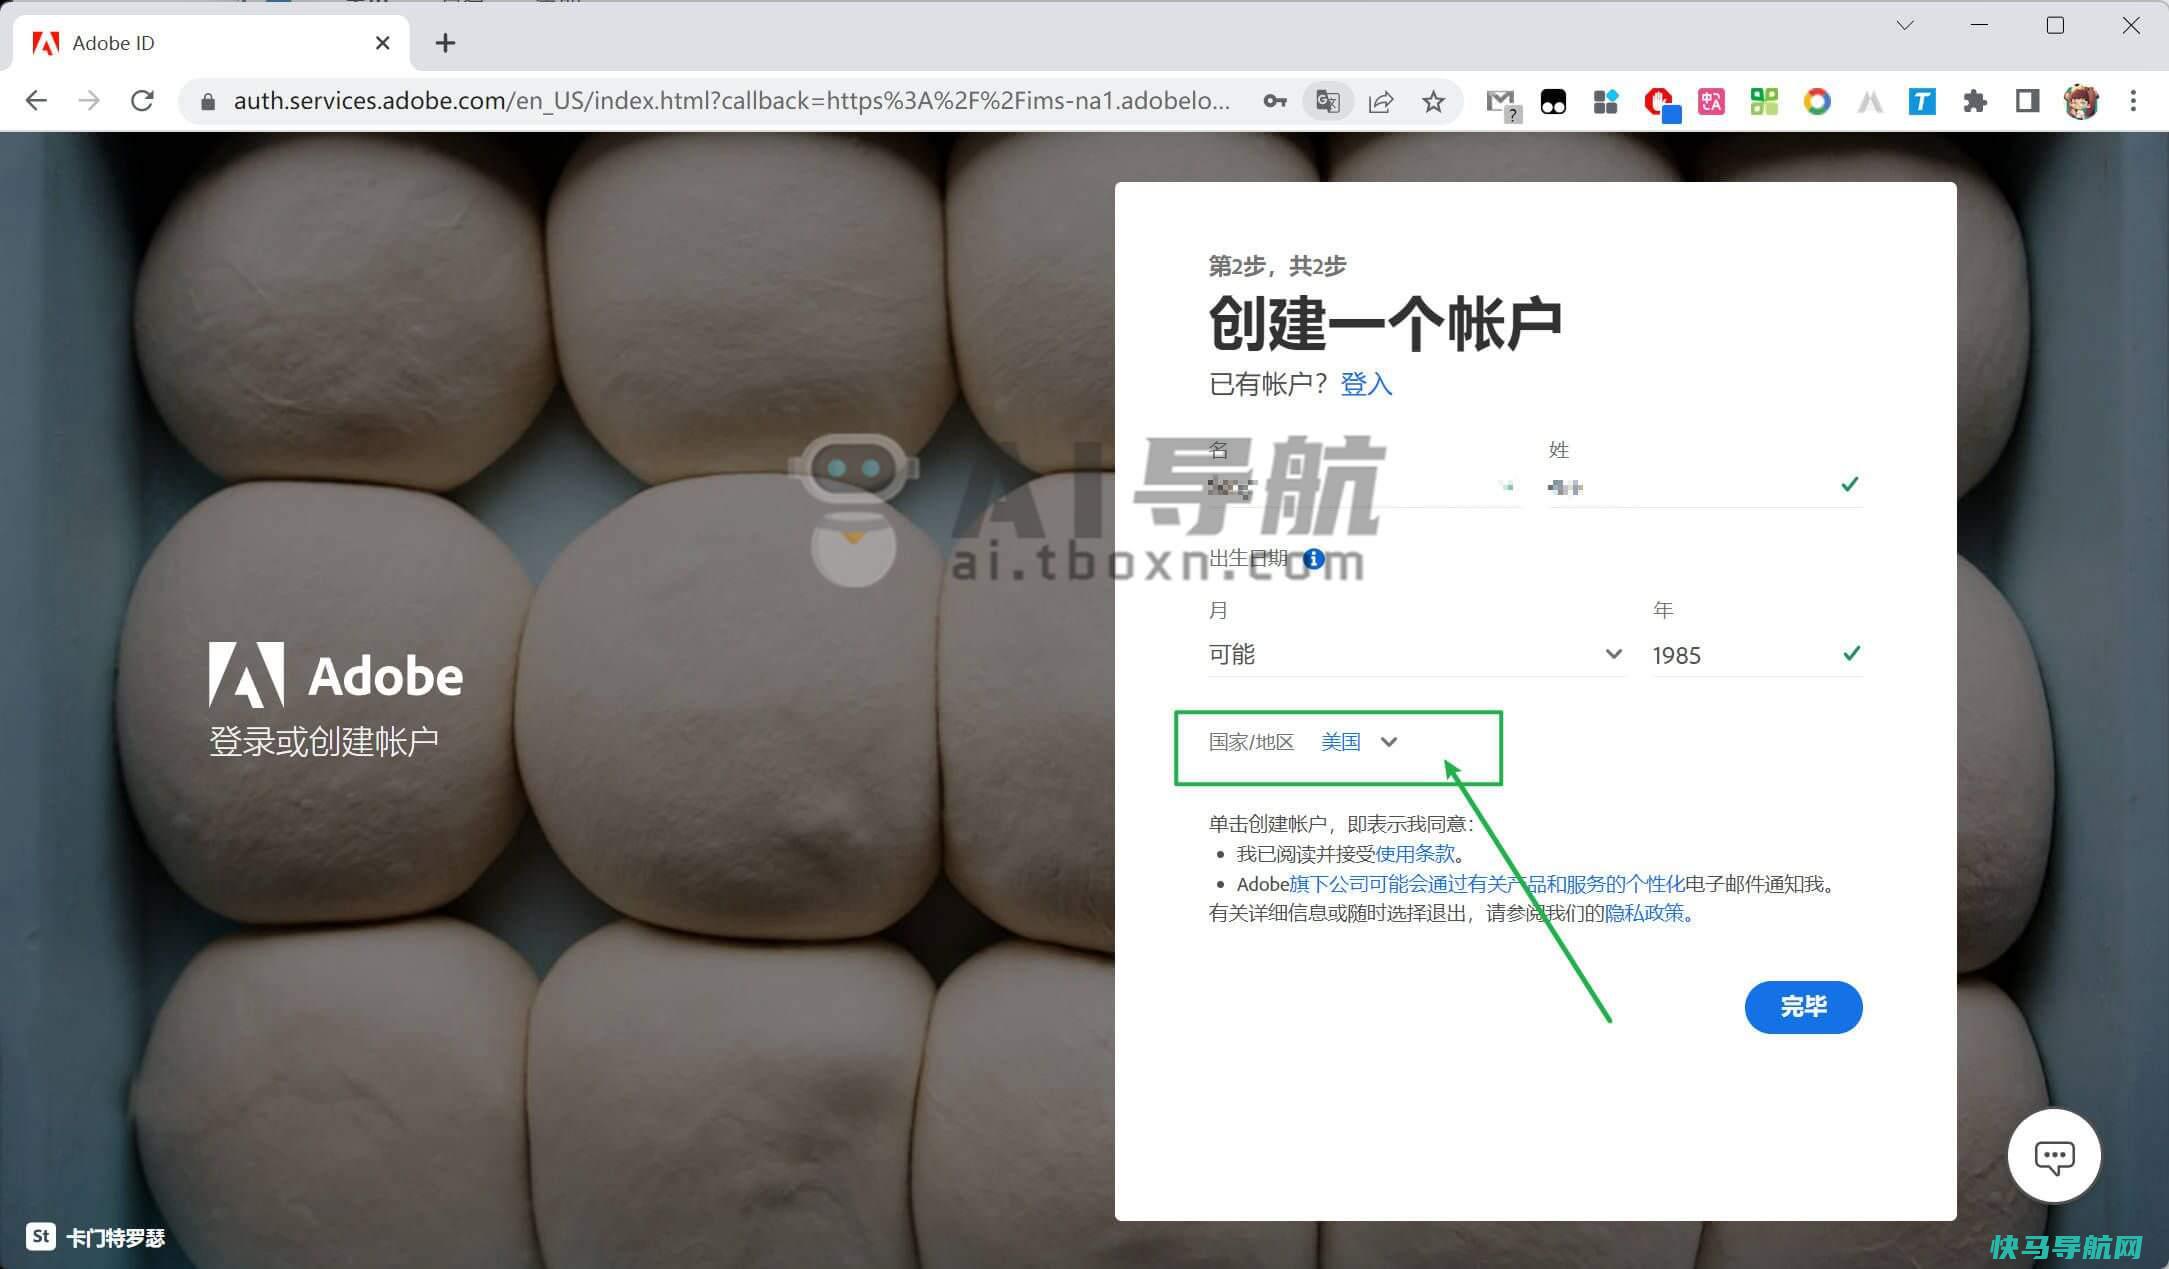Open the black mask extension icon

pyautogui.click(x=1553, y=102)
